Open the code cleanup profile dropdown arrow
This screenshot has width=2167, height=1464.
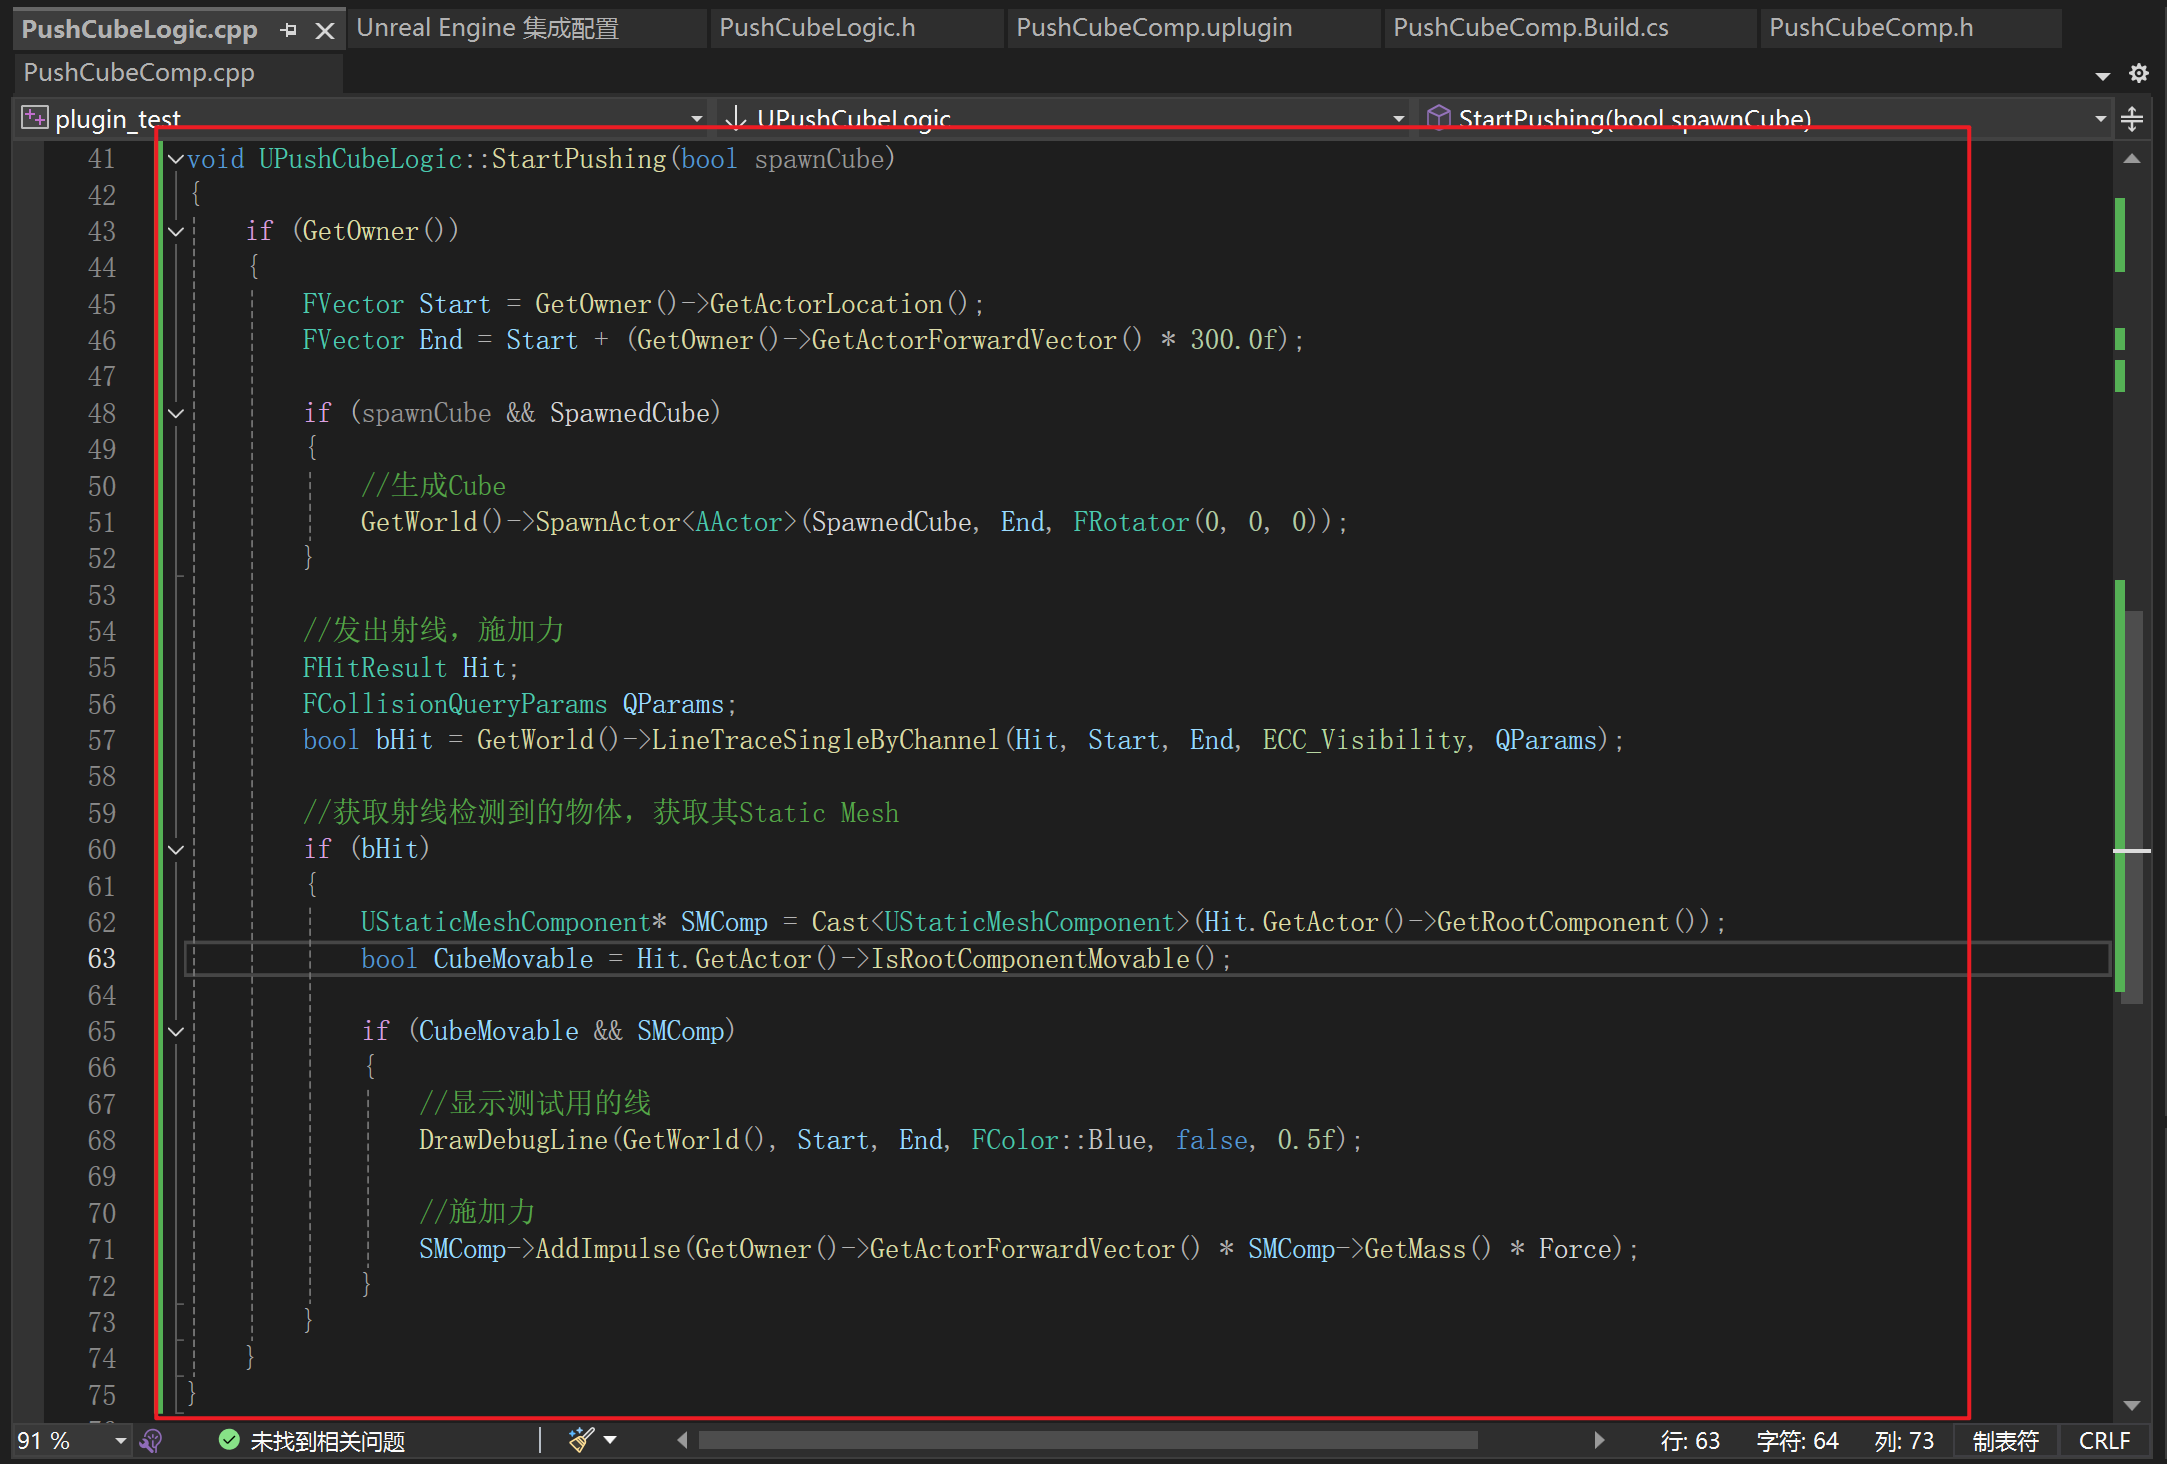tap(610, 1440)
